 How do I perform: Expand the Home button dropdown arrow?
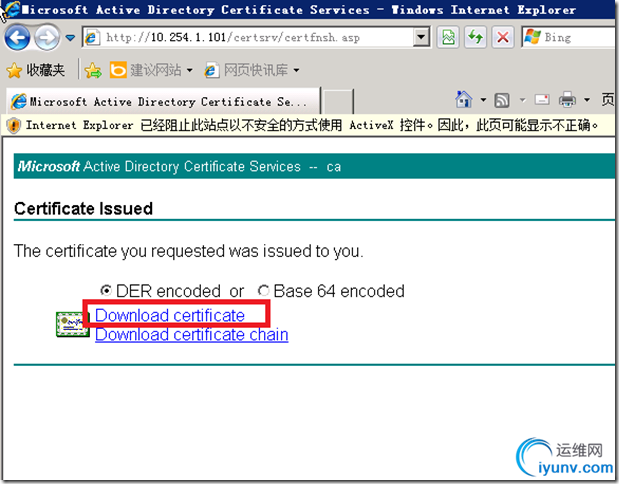click(483, 100)
